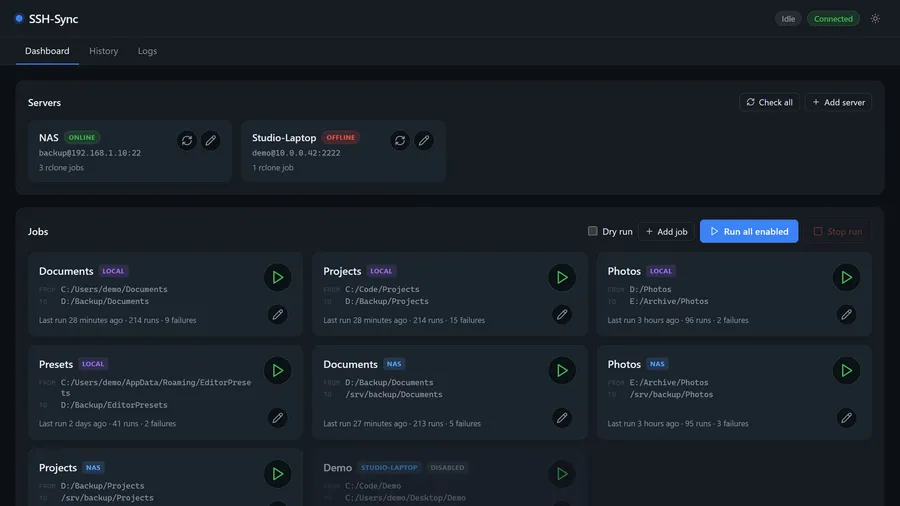900x506 pixels.
Task: Refresh the NAS server status
Action: 187,141
